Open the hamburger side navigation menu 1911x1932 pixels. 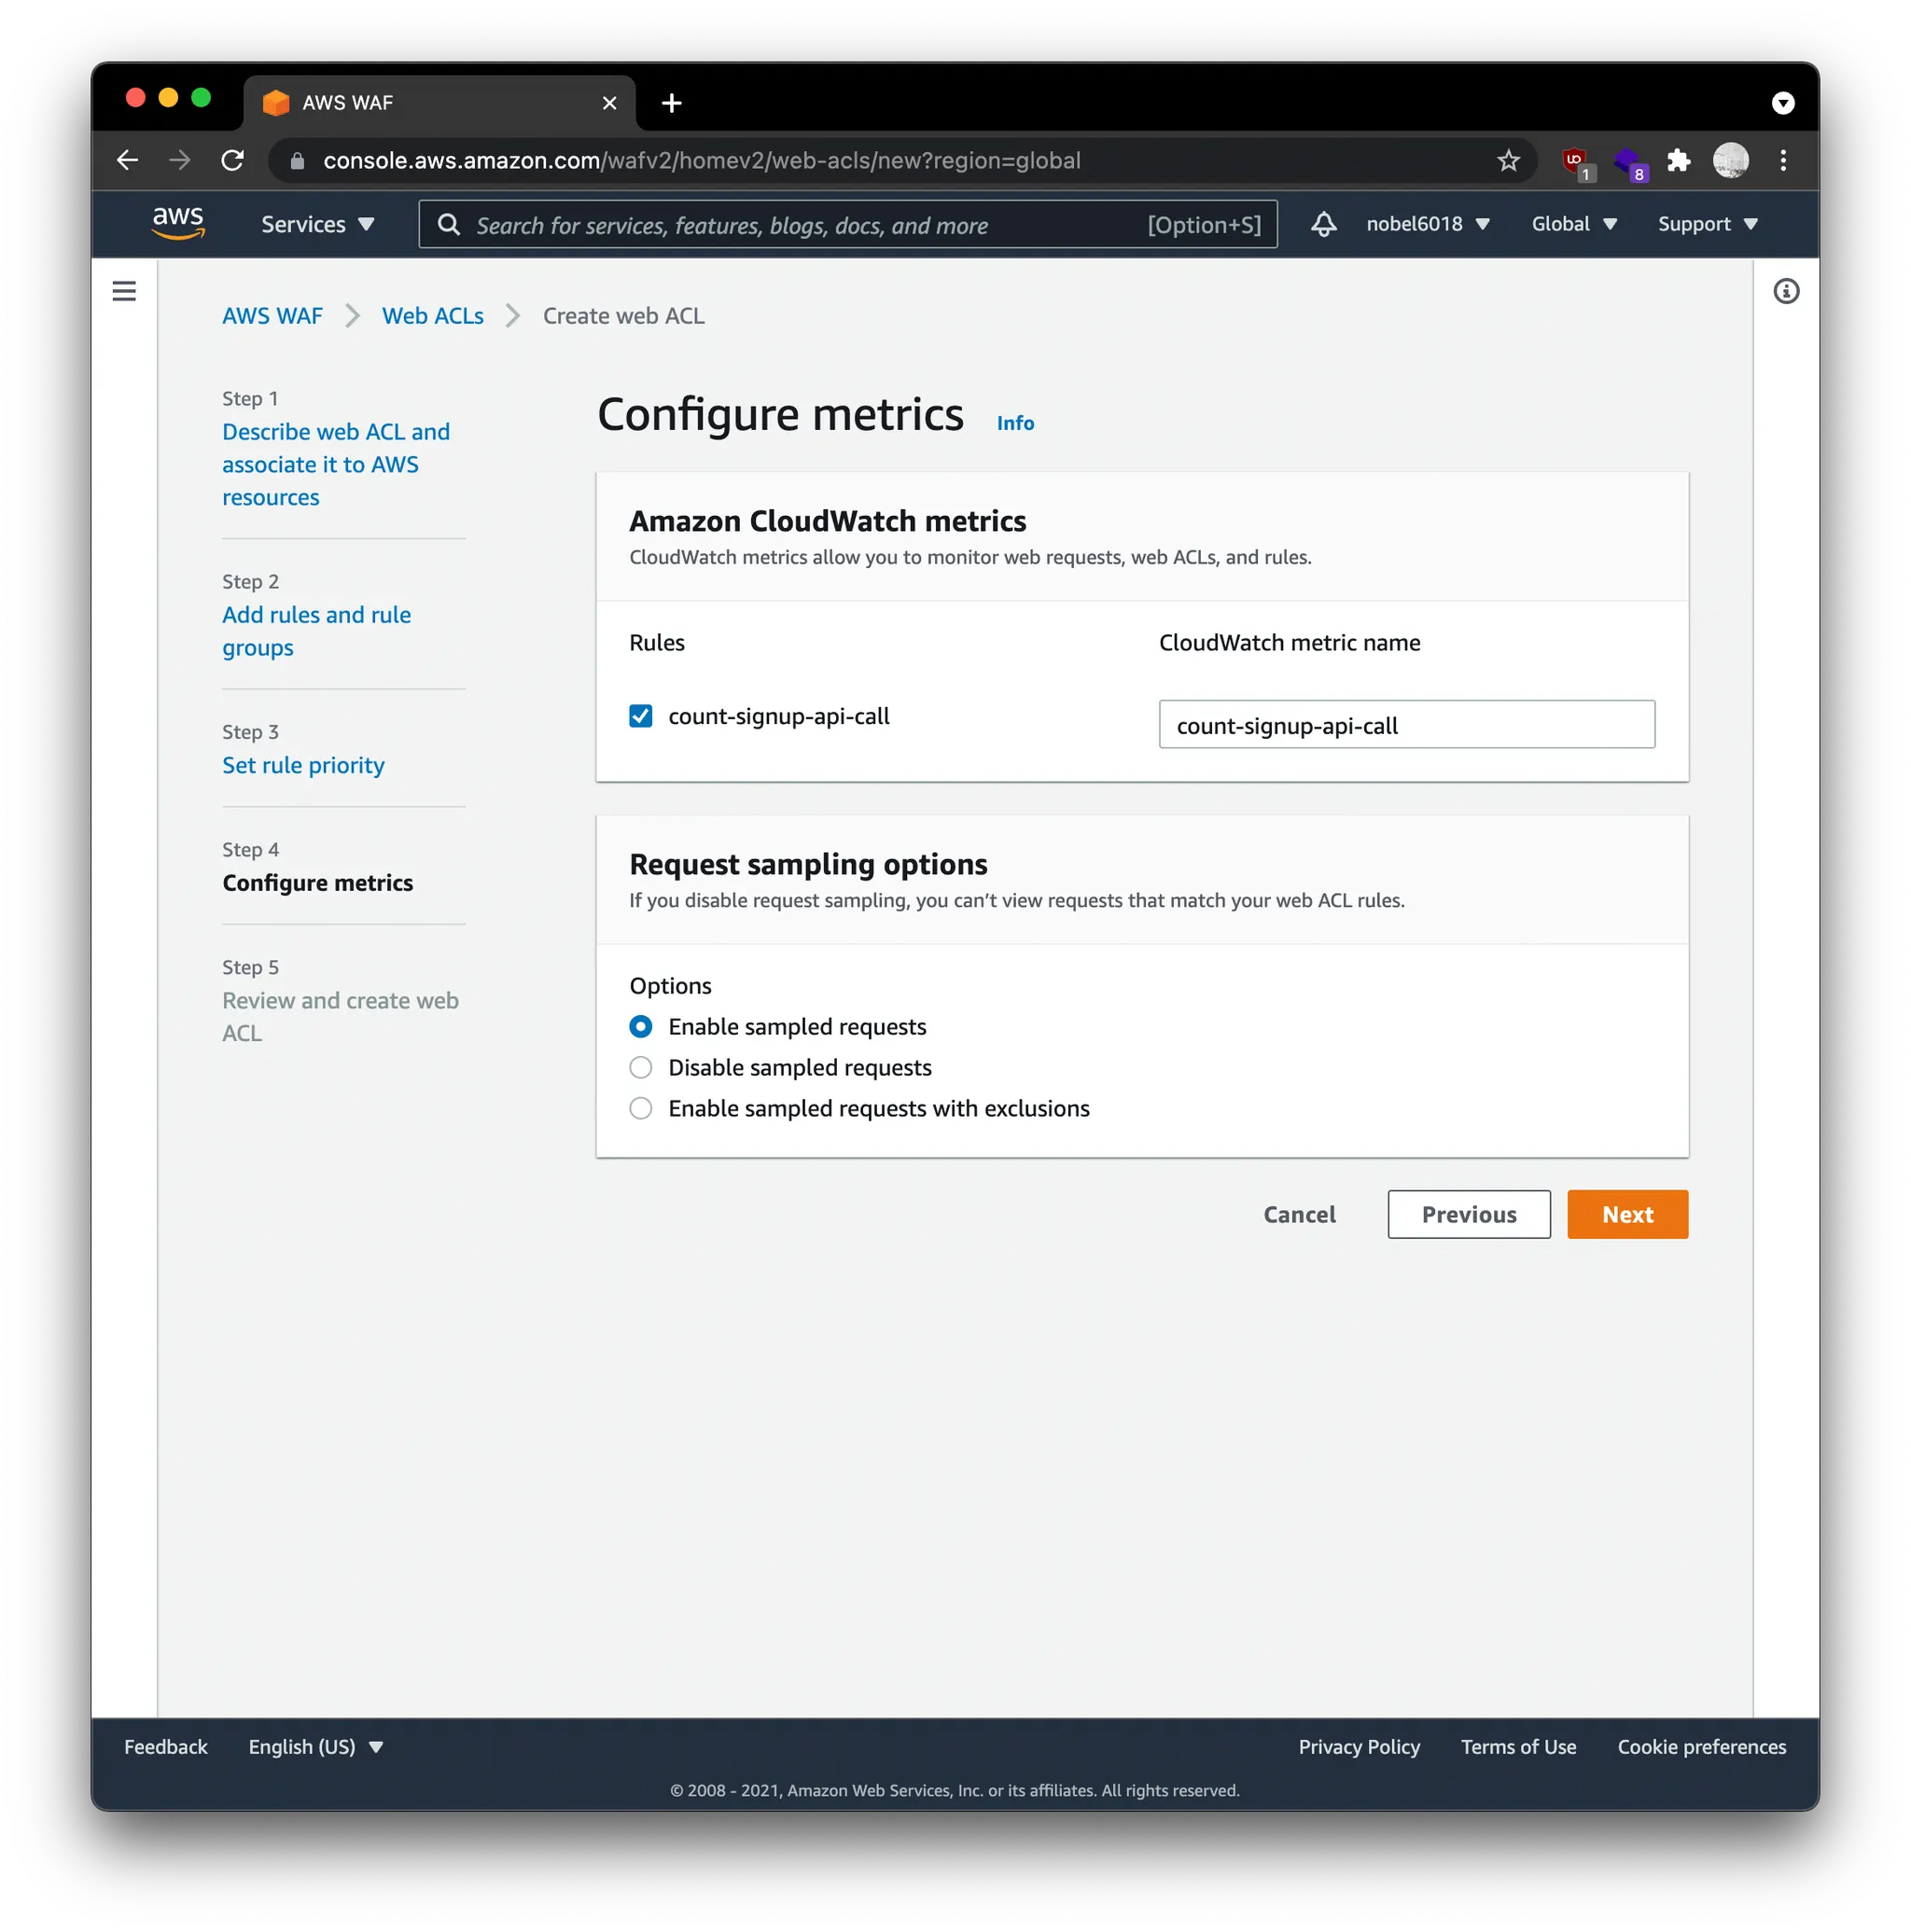pyautogui.click(x=124, y=291)
